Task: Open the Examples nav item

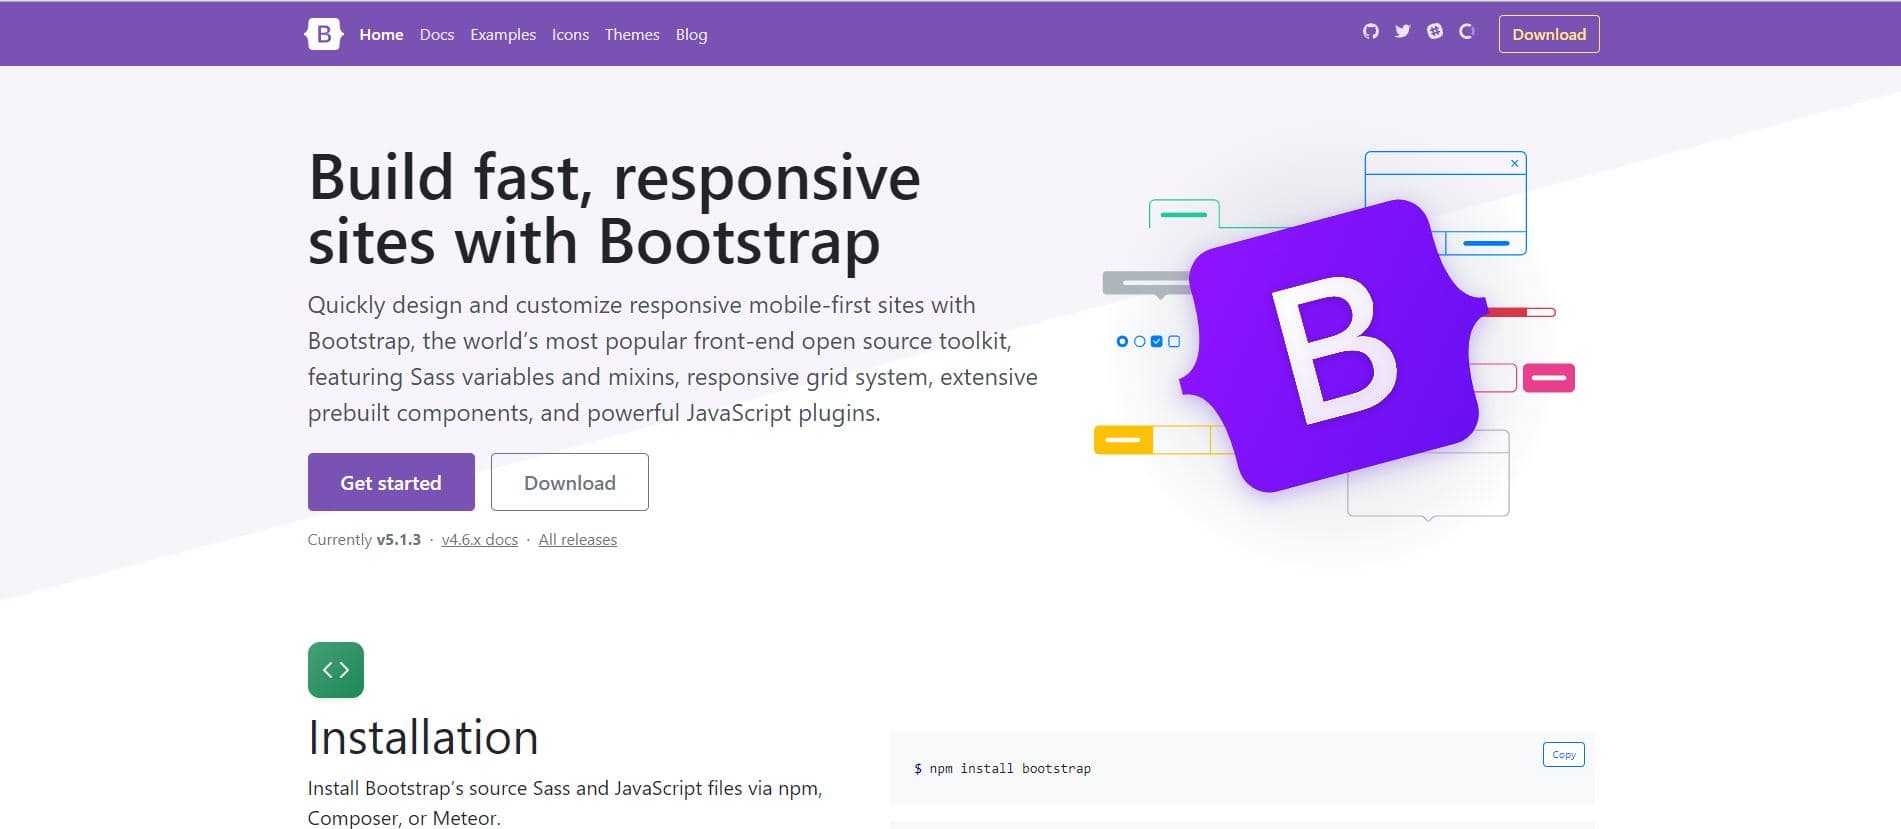Action: (503, 34)
